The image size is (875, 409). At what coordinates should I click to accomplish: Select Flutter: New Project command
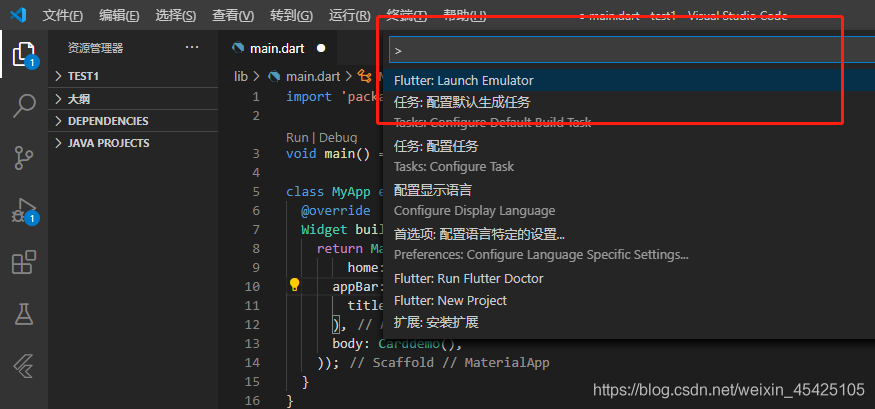click(629, 301)
